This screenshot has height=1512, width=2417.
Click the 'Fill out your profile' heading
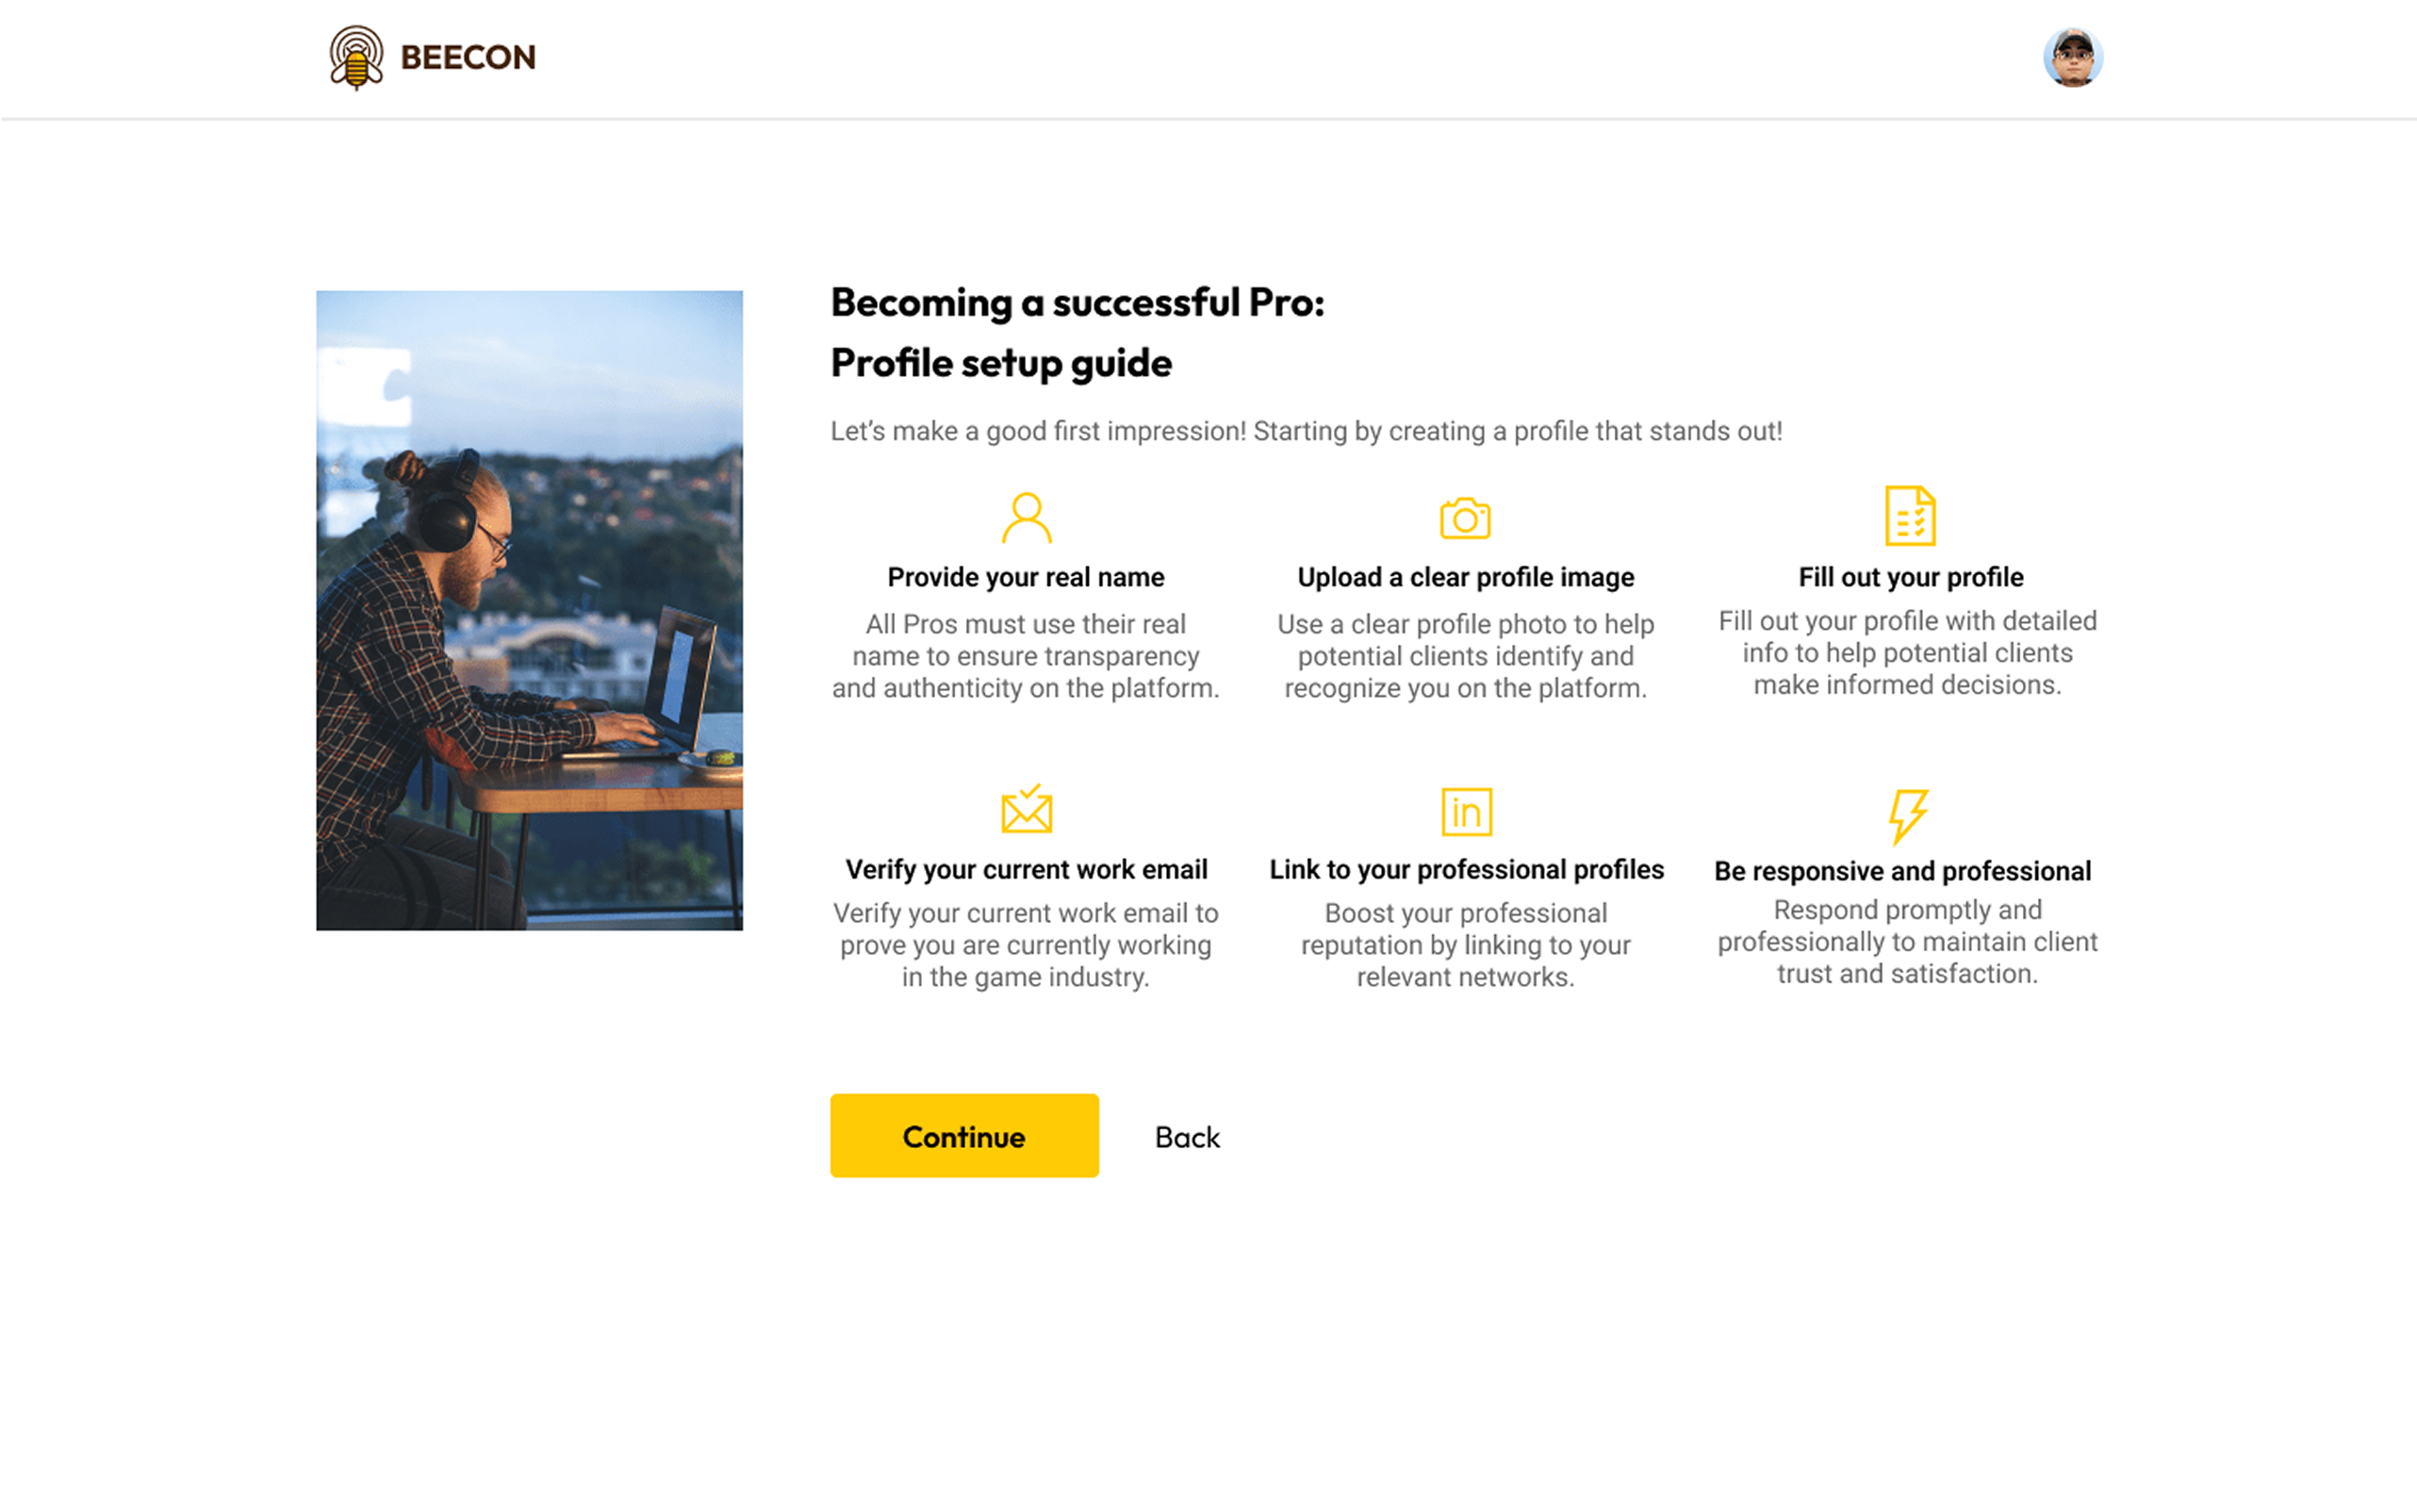[x=1910, y=577]
